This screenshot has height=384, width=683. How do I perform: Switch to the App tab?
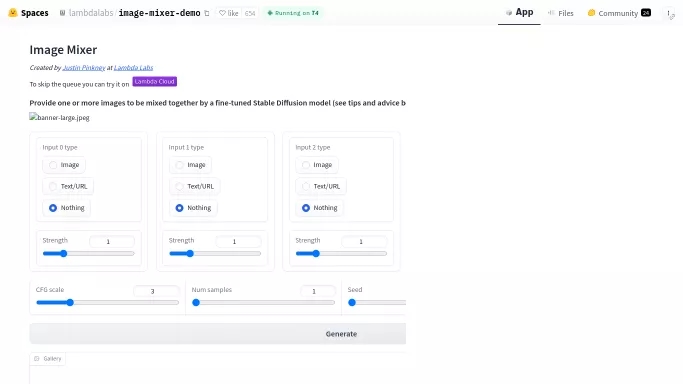519,13
